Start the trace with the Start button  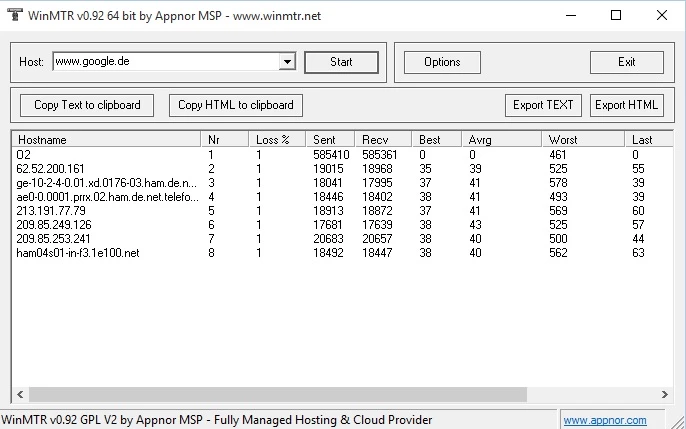click(341, 62)
